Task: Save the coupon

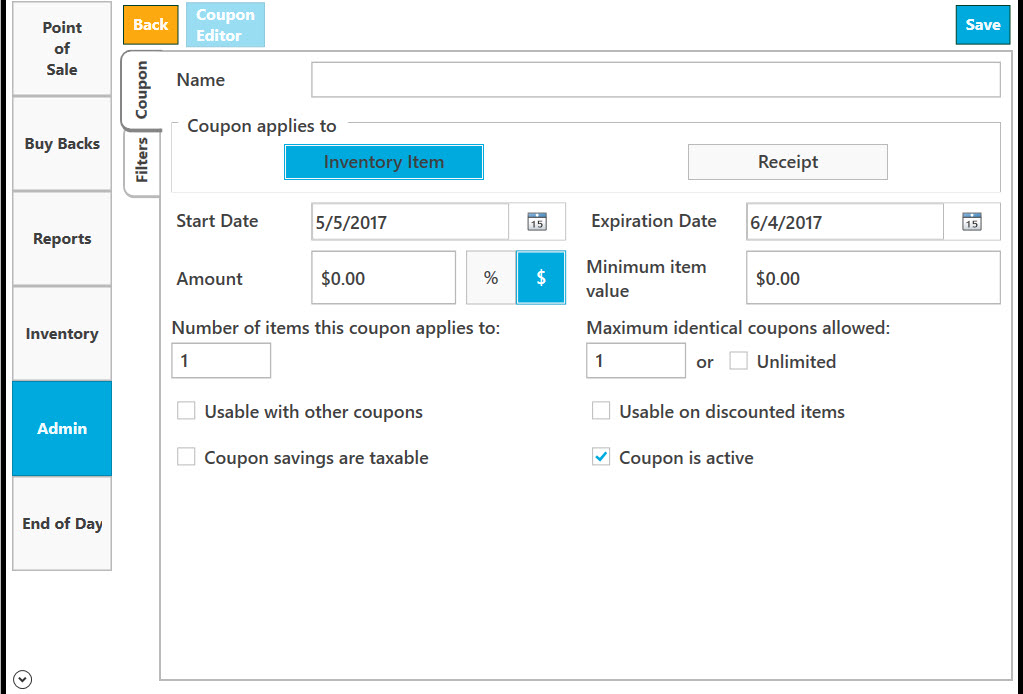Action: (x=983, y=25)
